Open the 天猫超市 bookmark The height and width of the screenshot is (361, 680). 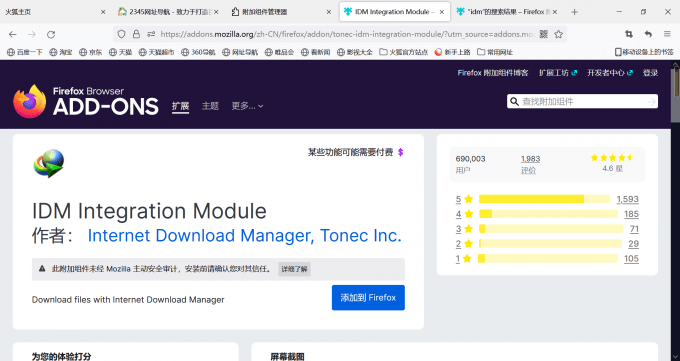(156, 52)
